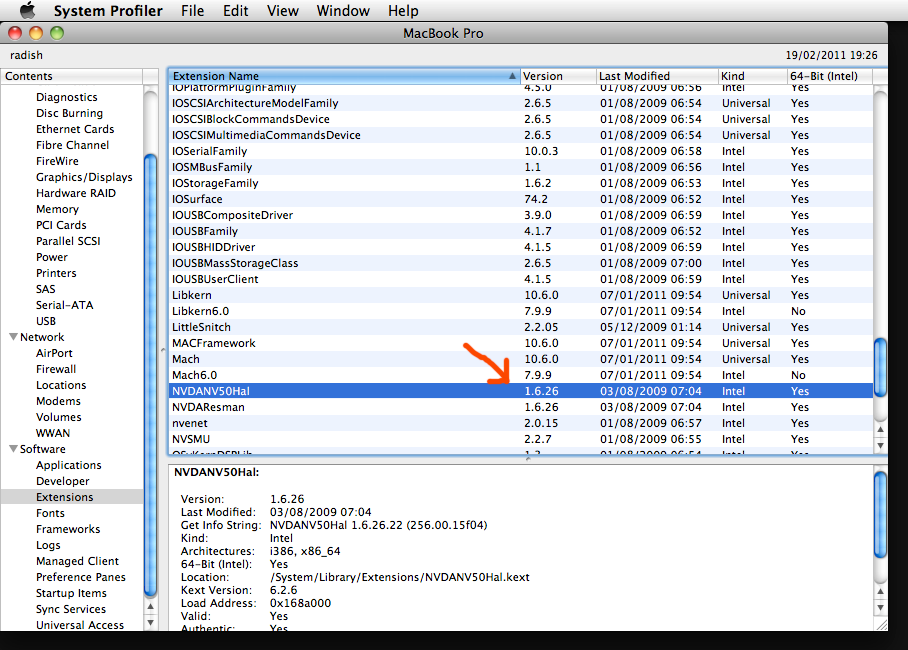Open the Help menu

(403, 11)
